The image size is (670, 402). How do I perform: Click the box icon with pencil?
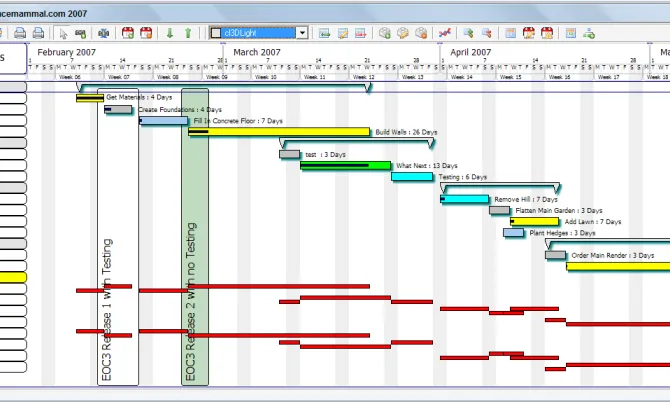coord(403,33)
